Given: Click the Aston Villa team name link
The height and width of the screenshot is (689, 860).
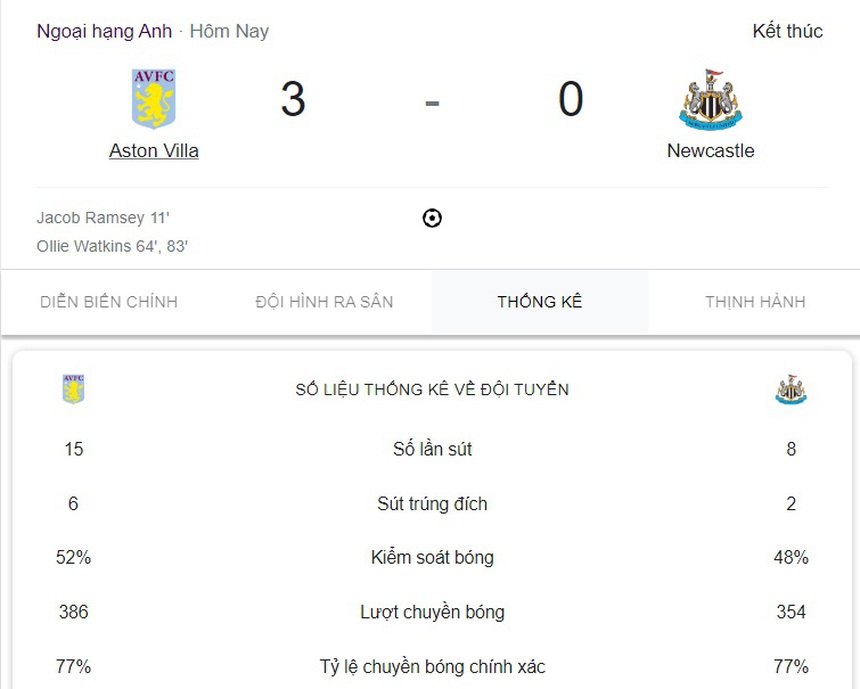Looking at the screenshot, I should [153, 150].
